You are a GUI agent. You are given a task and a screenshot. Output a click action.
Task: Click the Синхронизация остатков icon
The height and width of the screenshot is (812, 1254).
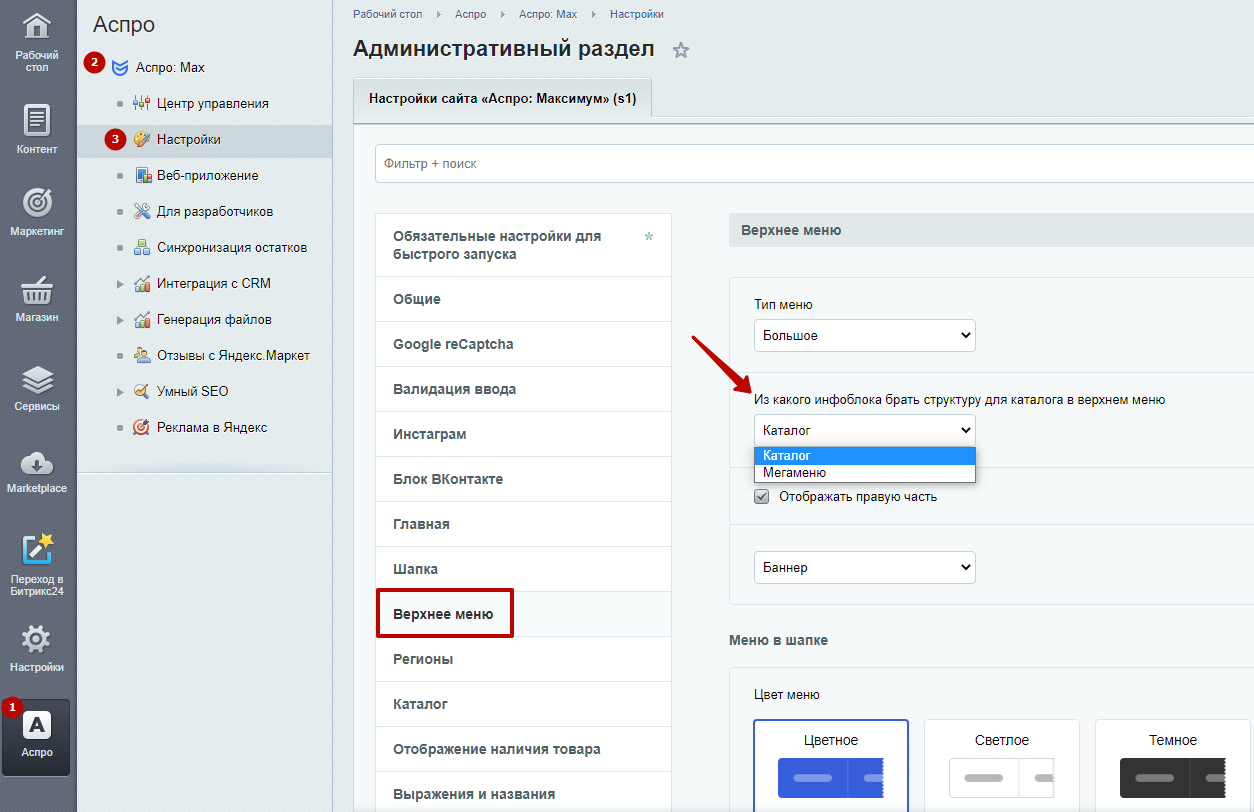(141, 247)
